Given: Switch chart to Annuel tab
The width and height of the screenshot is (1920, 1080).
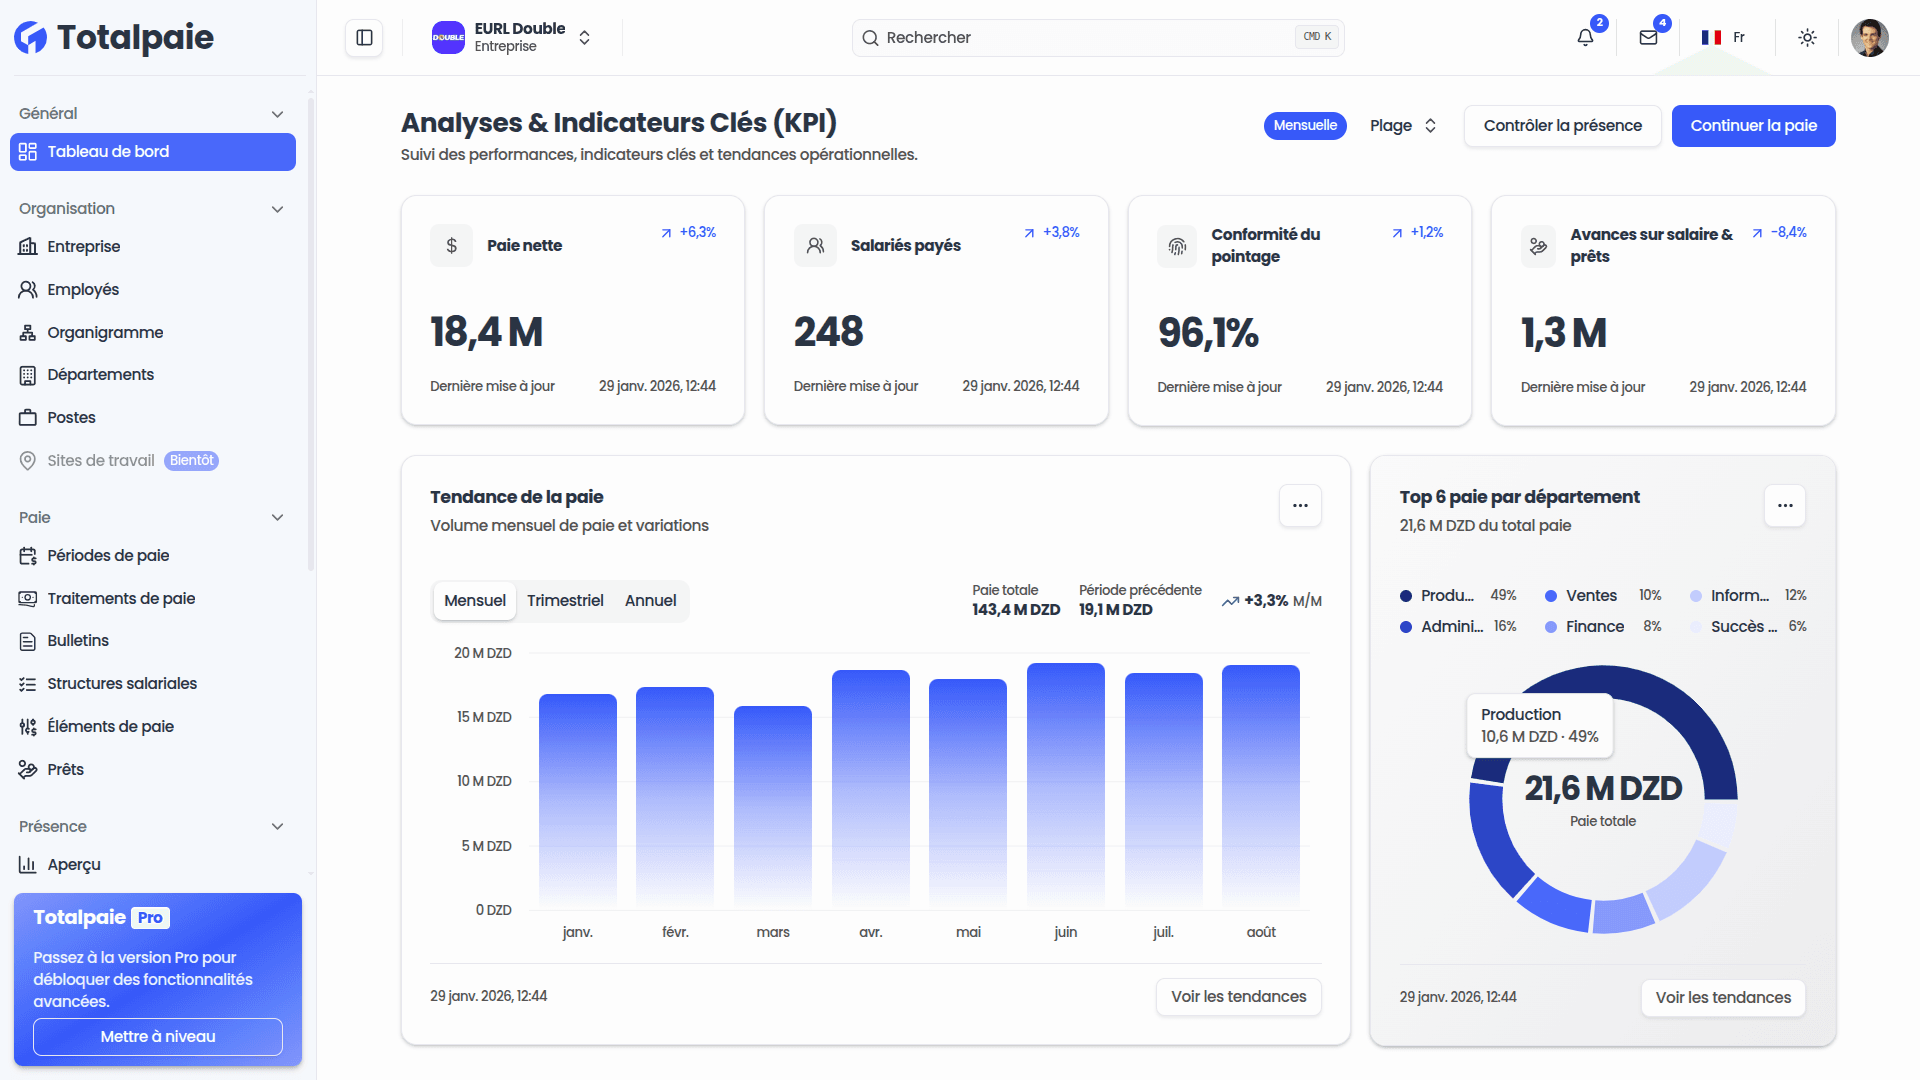Looking at the screenshot, I should (650, 601).
